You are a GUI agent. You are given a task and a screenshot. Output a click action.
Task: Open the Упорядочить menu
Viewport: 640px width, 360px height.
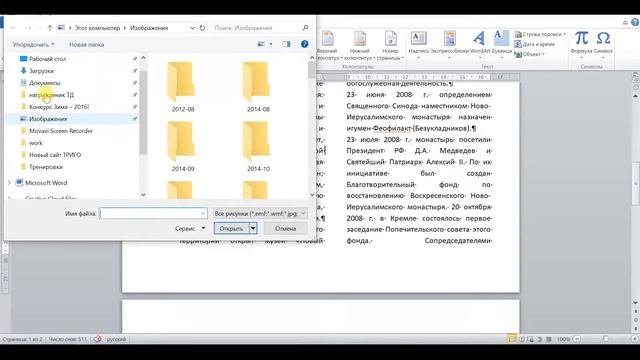[x=33, y=44]
